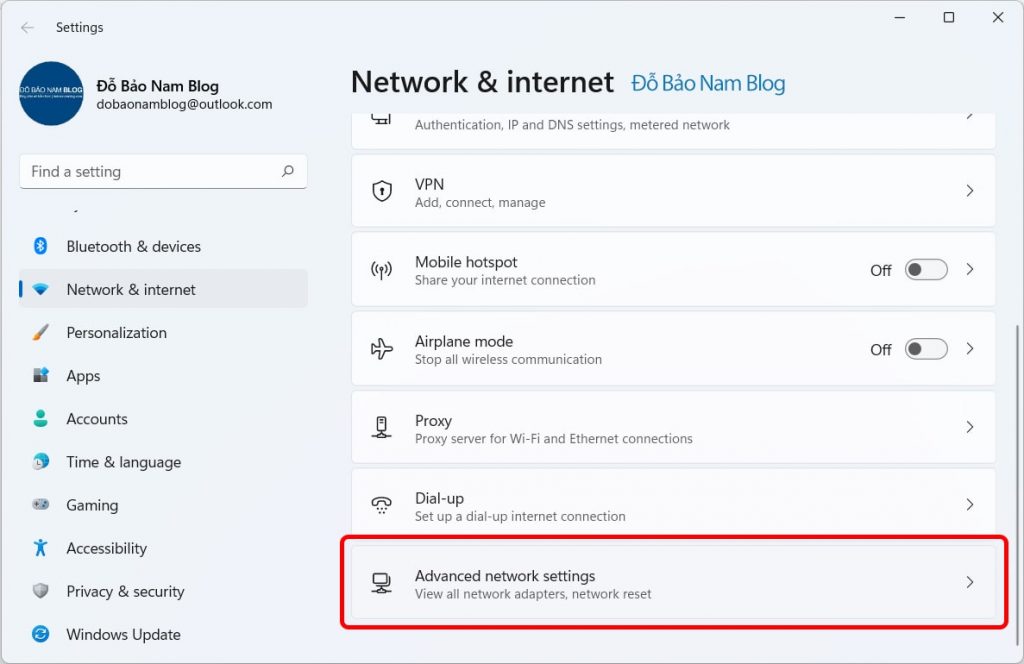This screenshot has height=664, width=1024.
Task: Maximize the Settings window
Action: point(949,18)
